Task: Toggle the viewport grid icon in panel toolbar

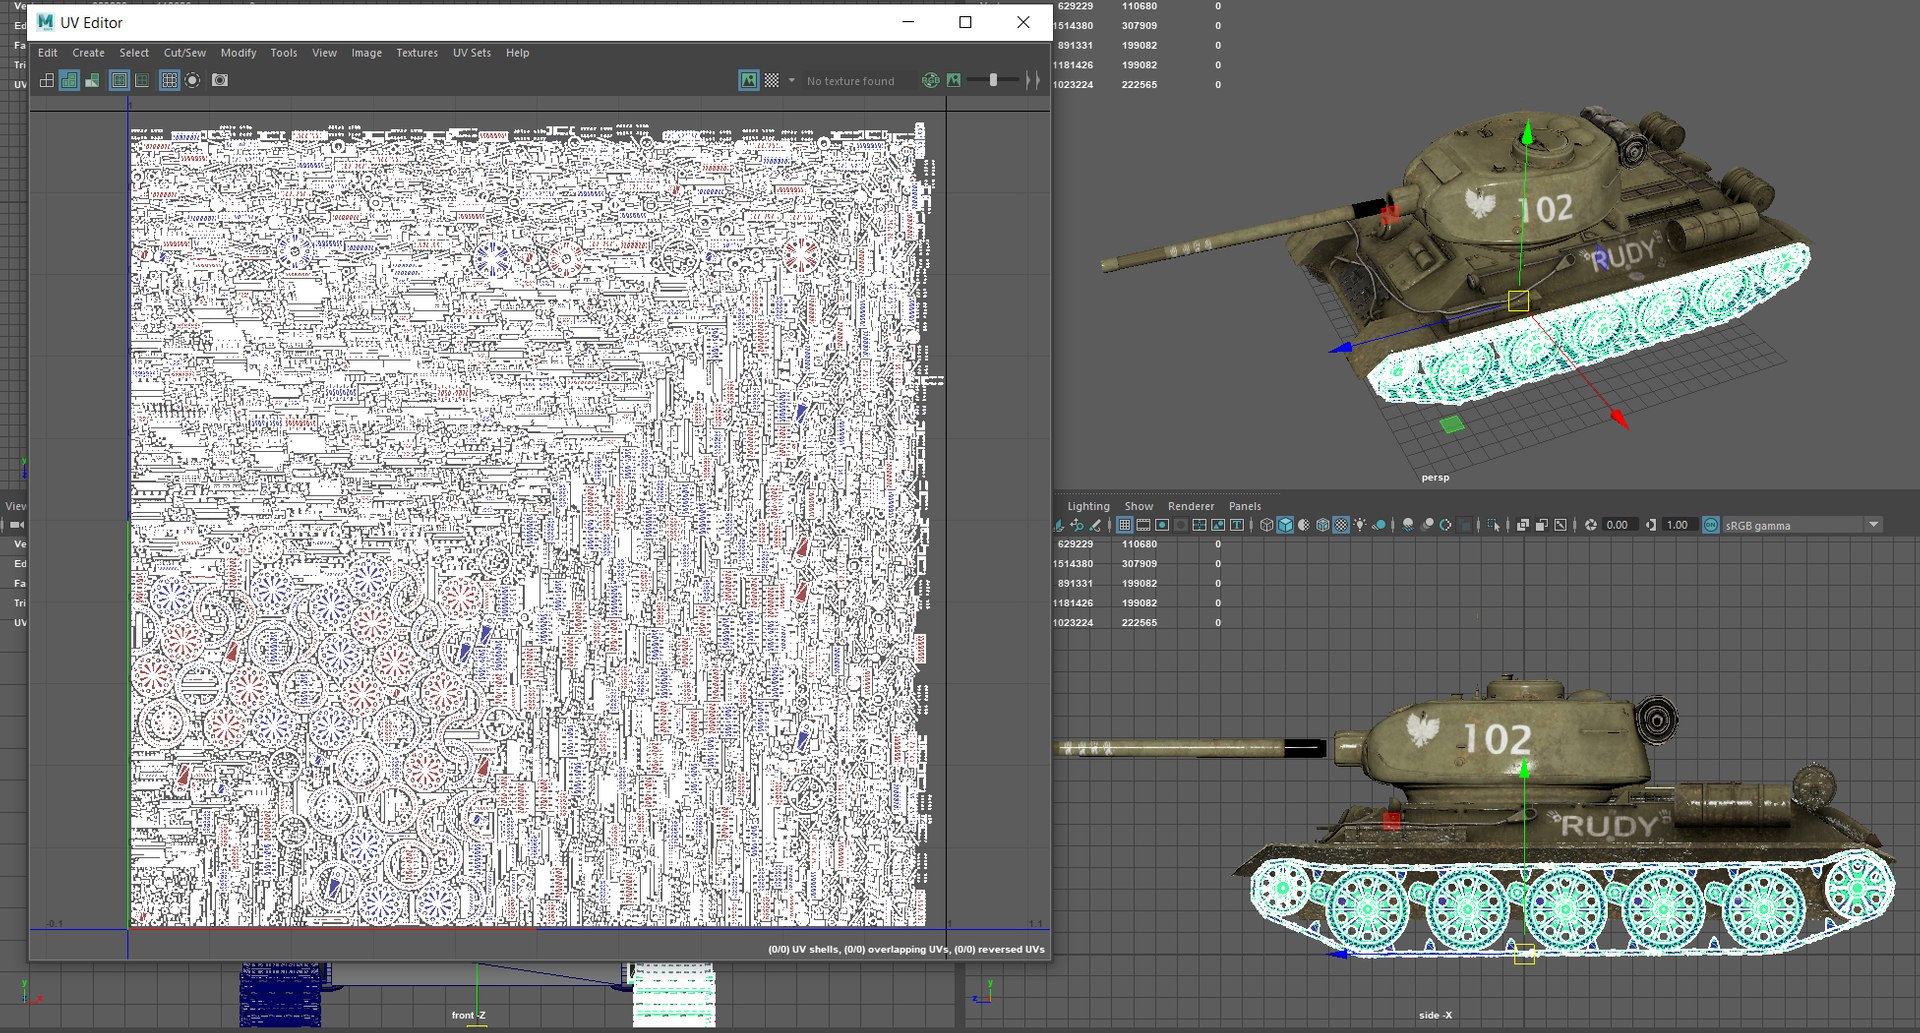Action: tap(1124, 525)
